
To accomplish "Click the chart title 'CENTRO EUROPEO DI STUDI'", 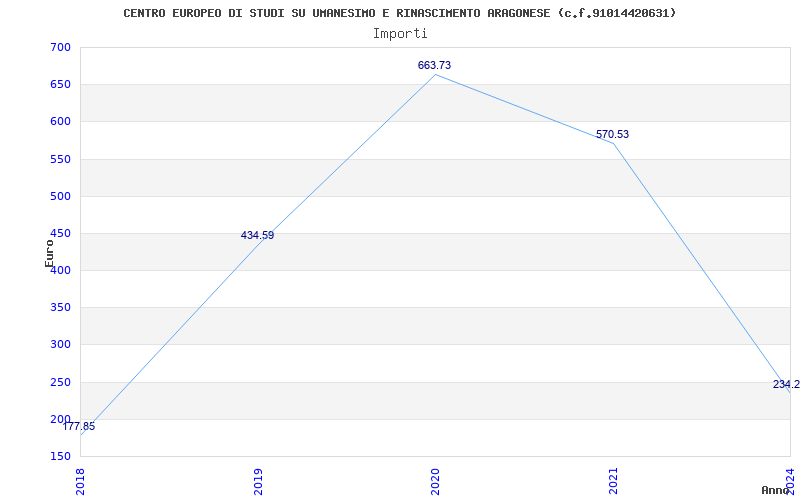I will [x=399, y=13].
